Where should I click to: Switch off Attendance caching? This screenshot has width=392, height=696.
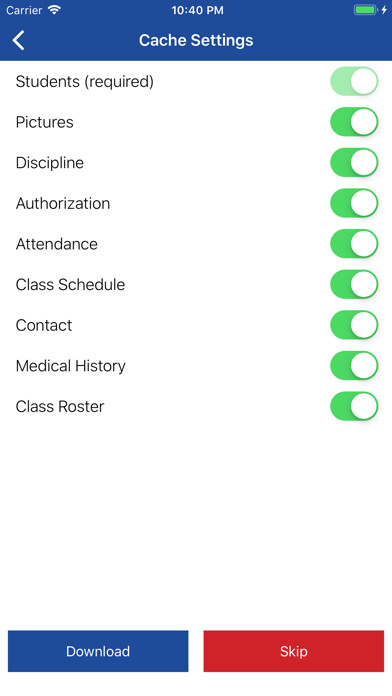pos(354,244)
